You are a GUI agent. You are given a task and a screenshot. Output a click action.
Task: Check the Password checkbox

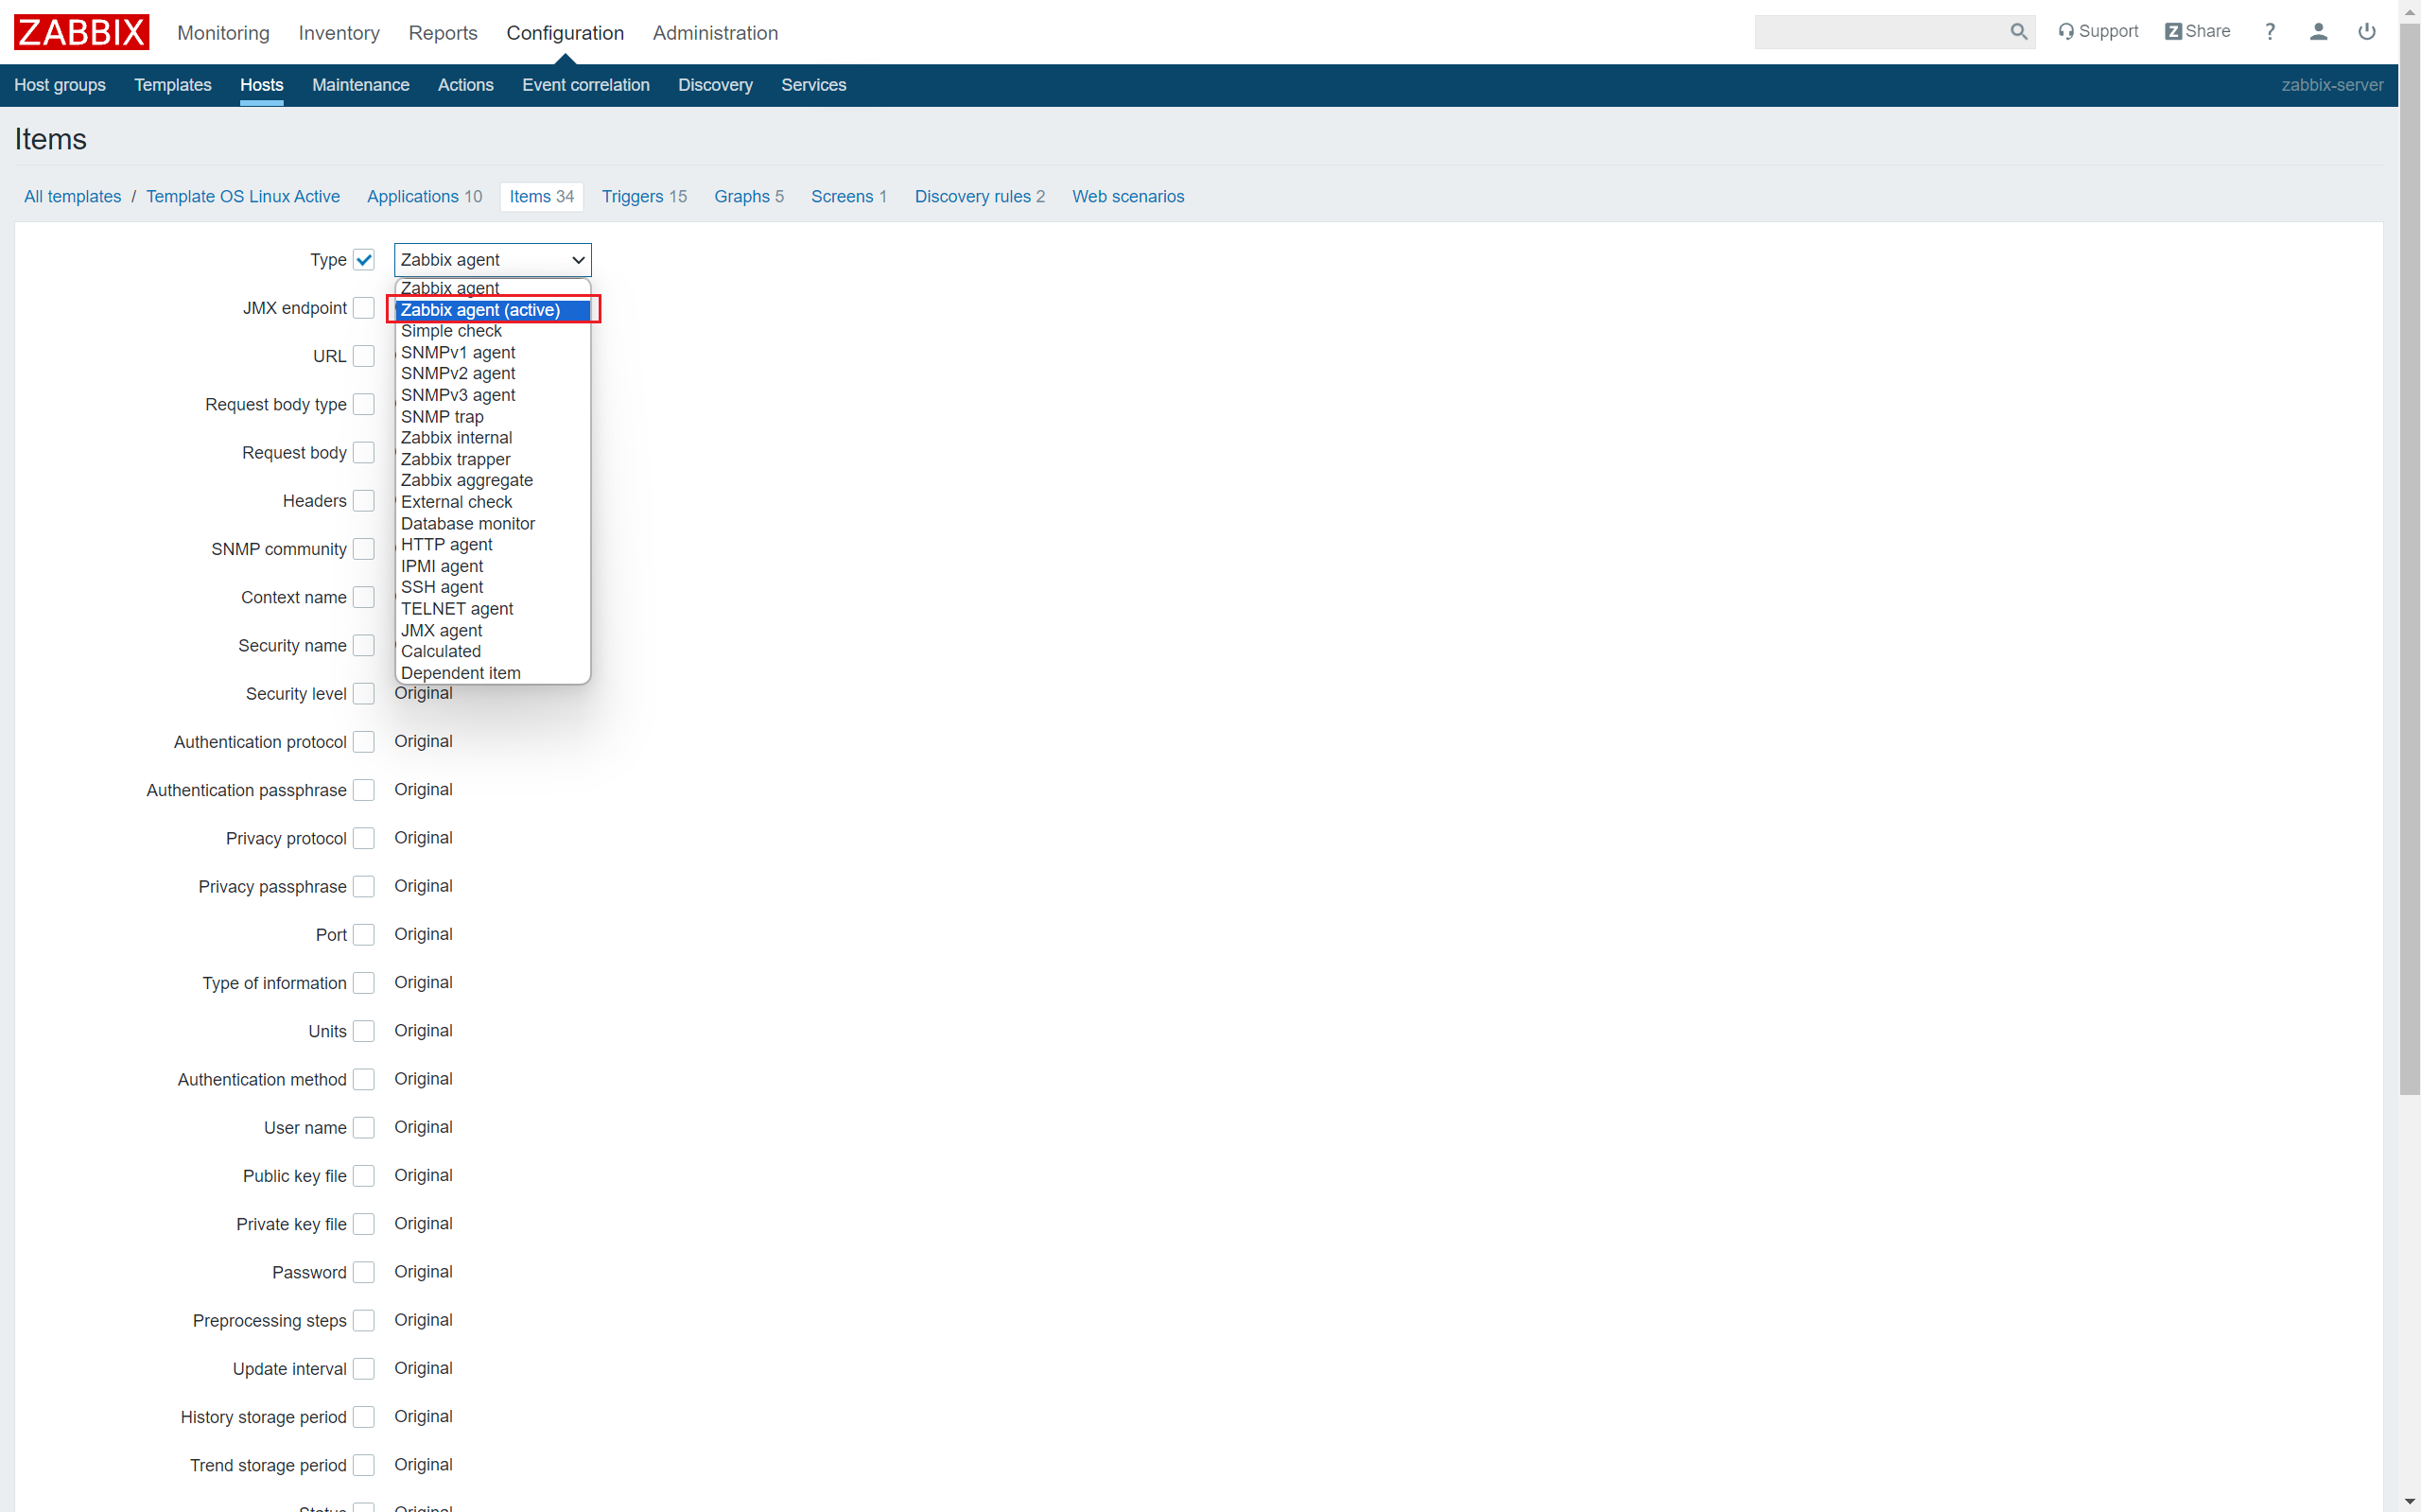364,1272
